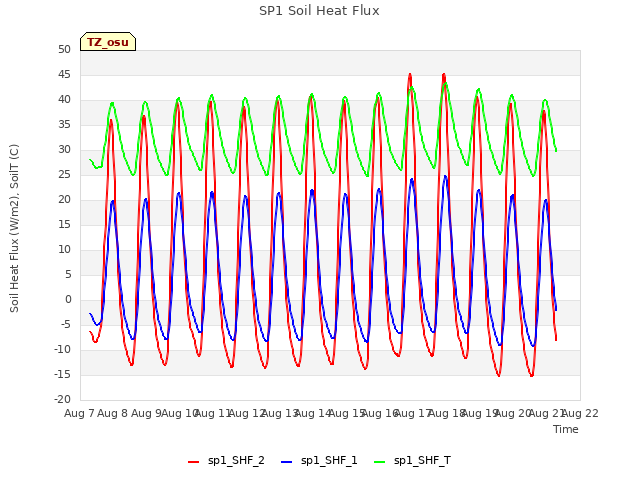Click the Aug 8 x-axis tick label
Screen dimensions: 640x480
point(113,413)
